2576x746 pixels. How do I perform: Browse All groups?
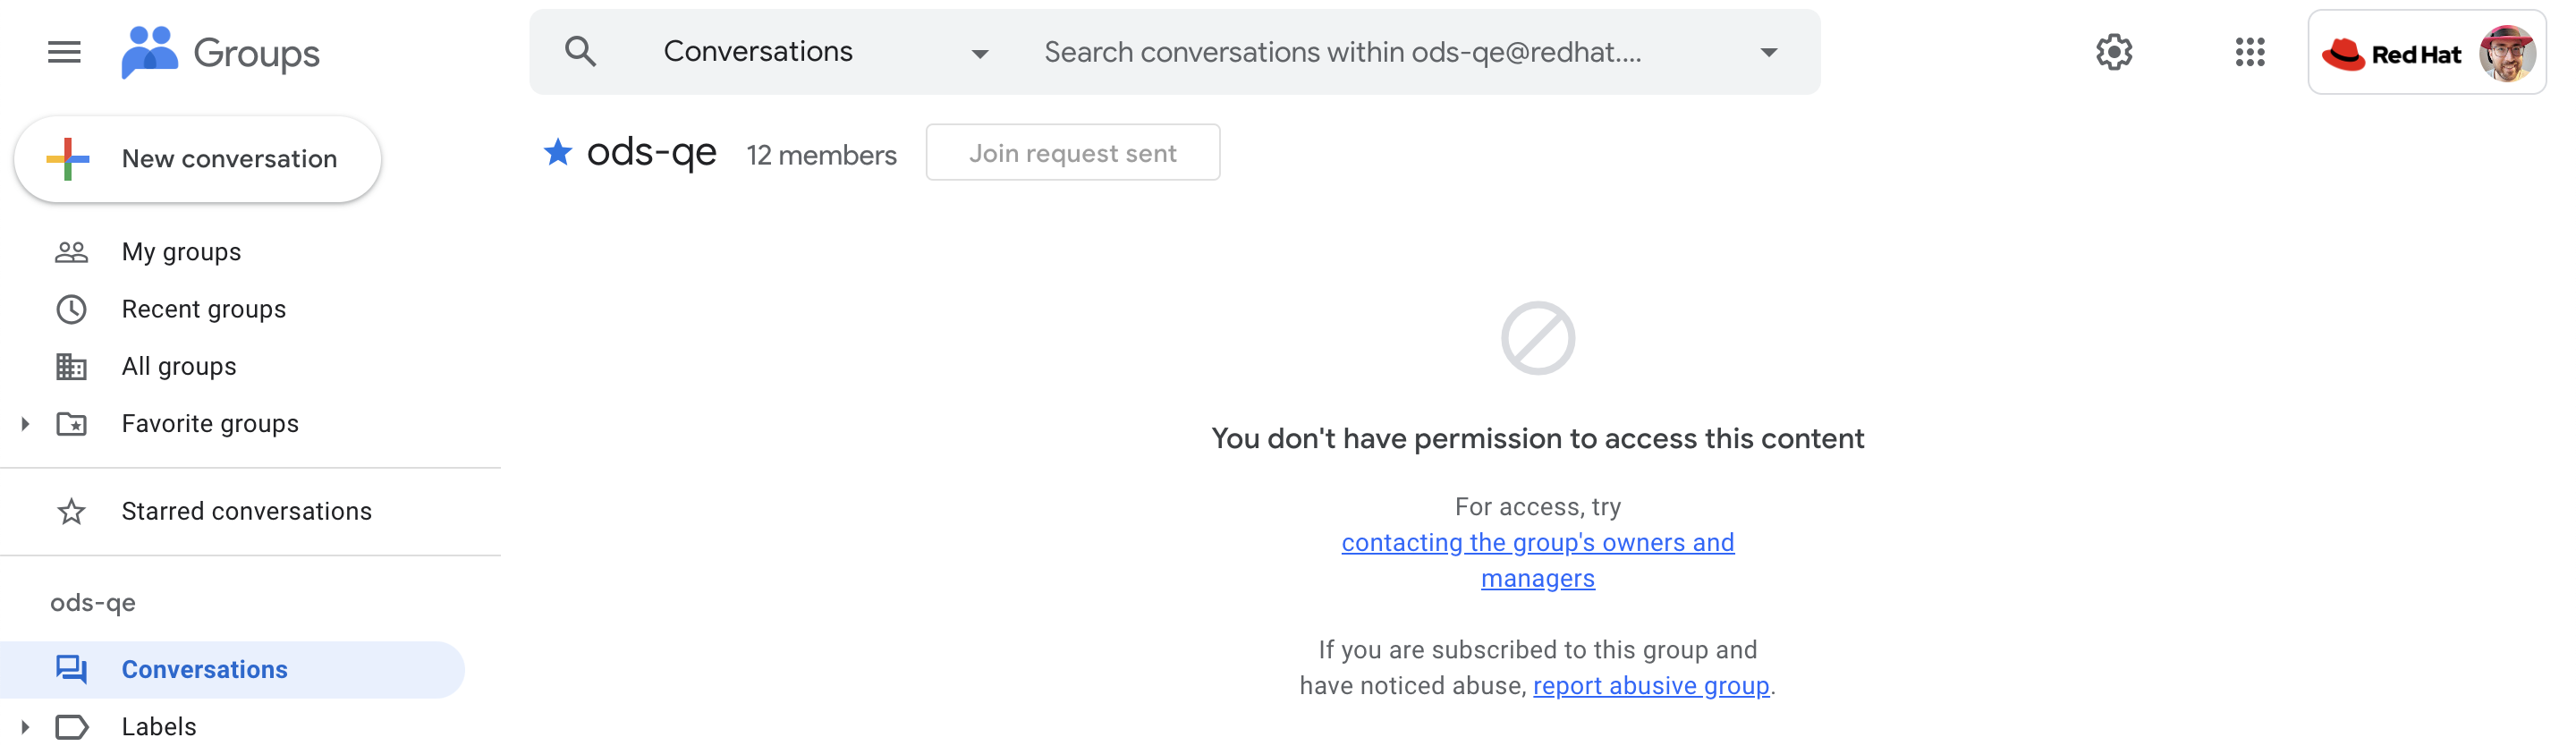(x=179, y=366)
